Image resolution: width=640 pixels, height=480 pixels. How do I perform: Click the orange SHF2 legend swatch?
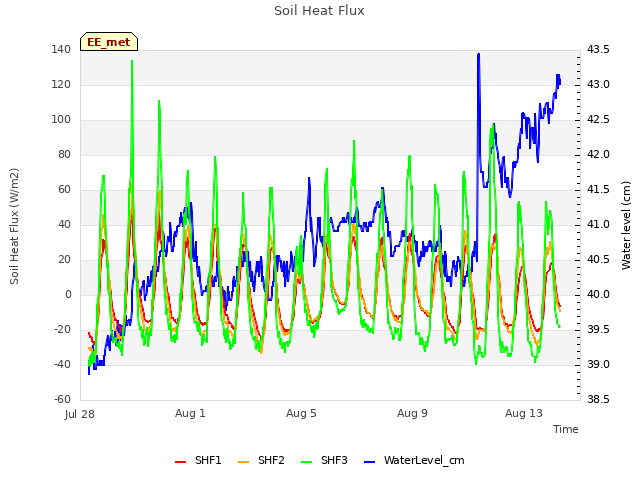pos(243,462)
